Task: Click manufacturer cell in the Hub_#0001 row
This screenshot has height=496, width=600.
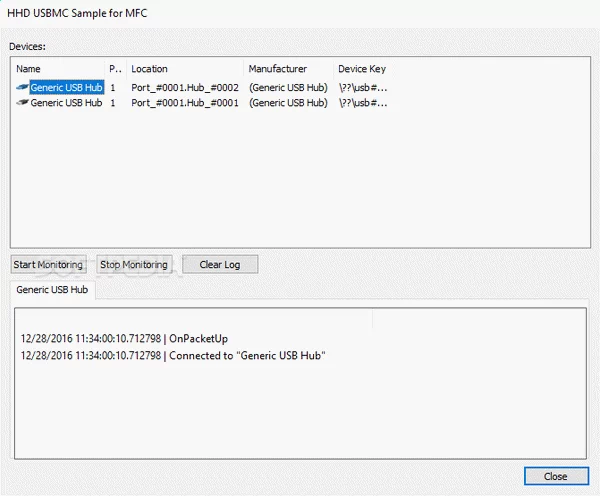Action: (x=288, y=103)
